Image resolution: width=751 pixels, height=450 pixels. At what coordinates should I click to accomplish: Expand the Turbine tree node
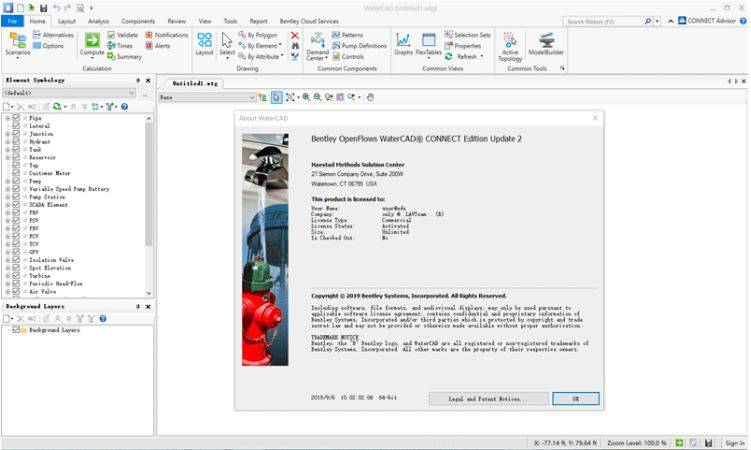[8, 276]
